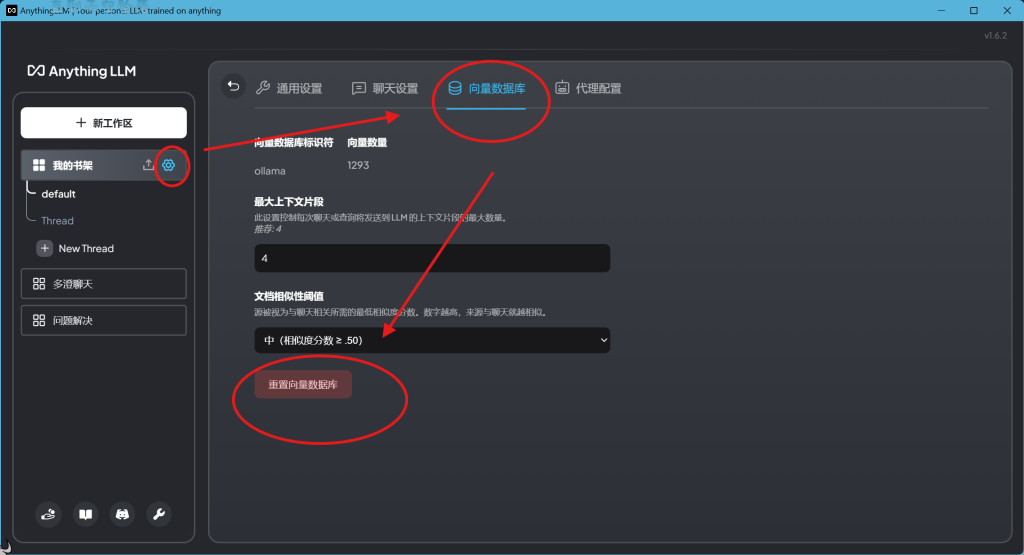Close the AnythingLLM window
The image size is (1024, 555).
pos(1007,10)
